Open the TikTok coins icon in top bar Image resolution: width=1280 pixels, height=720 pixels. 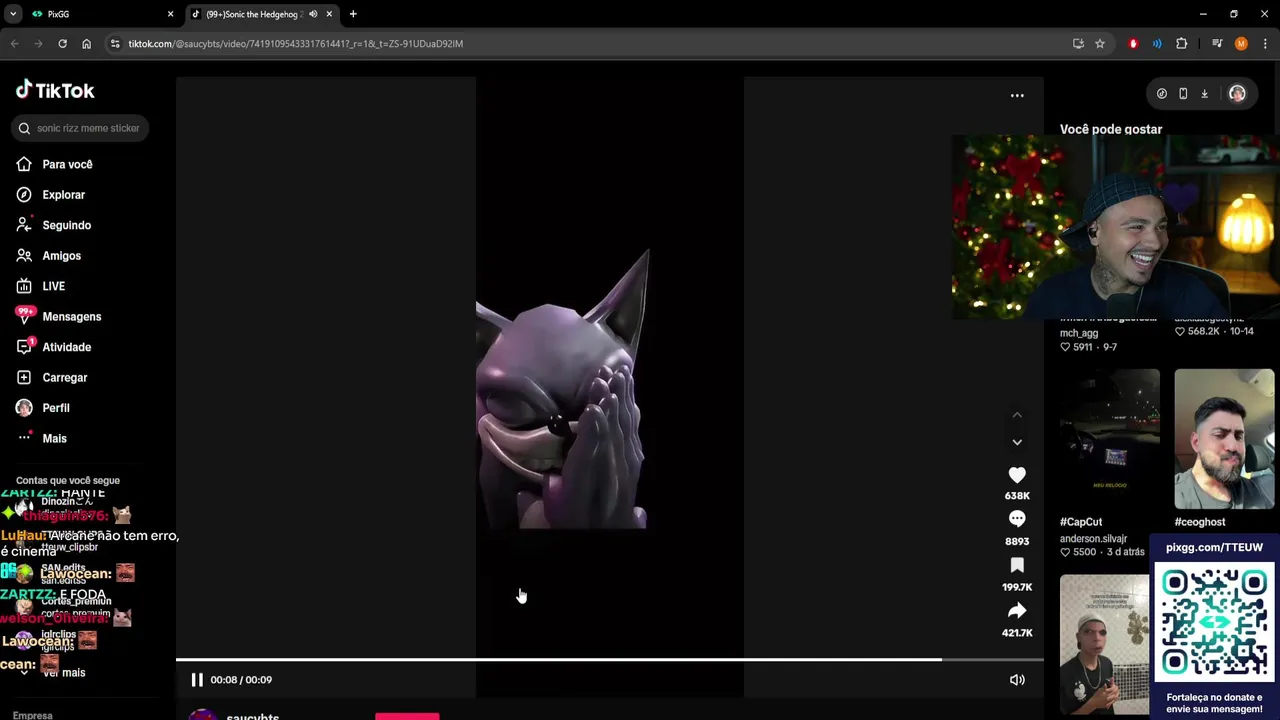click(x=1162, y=94)
